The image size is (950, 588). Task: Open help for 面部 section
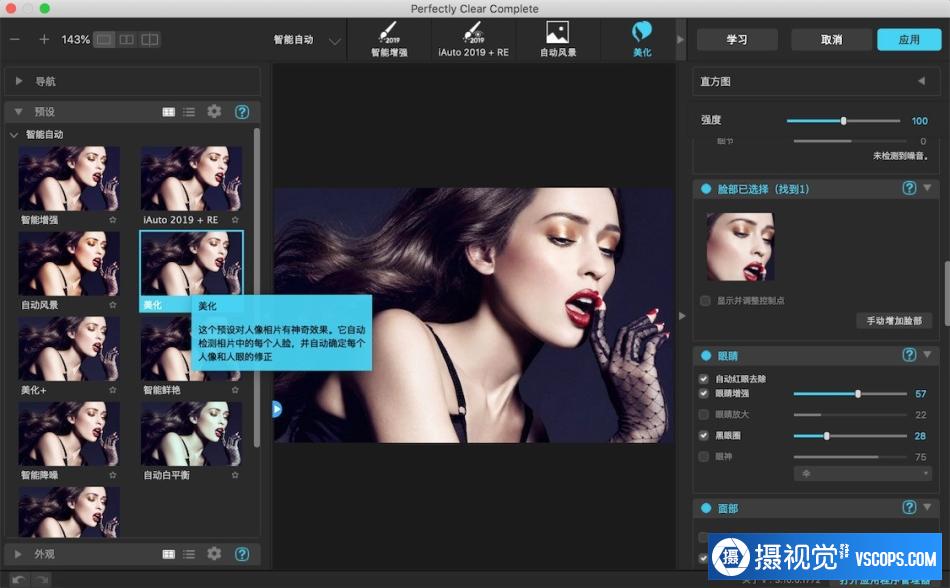(x=909, y=507)
